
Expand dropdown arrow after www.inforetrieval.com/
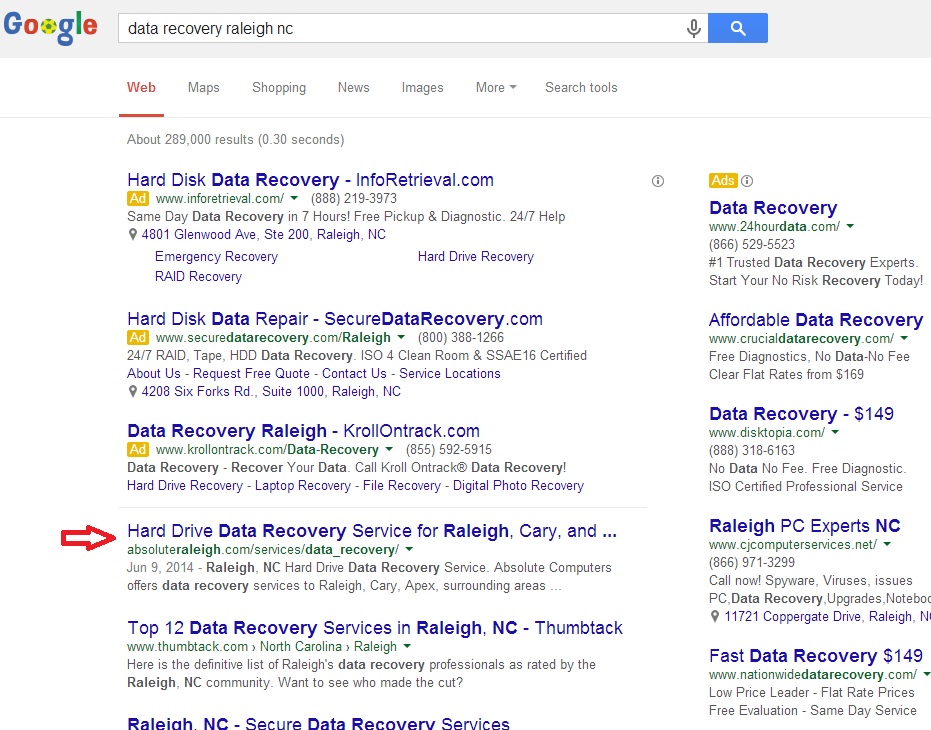[x=294, y=198]
